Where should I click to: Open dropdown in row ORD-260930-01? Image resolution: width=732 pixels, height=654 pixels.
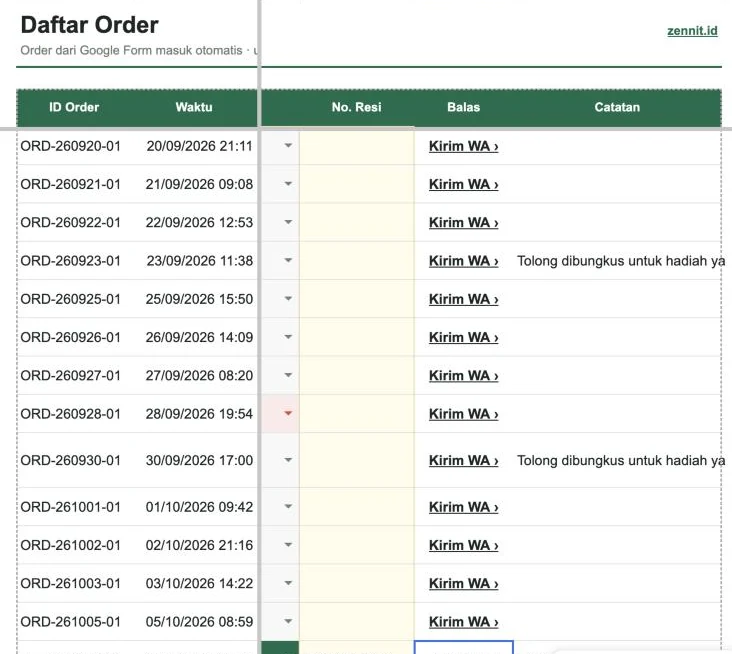point(288,460)
